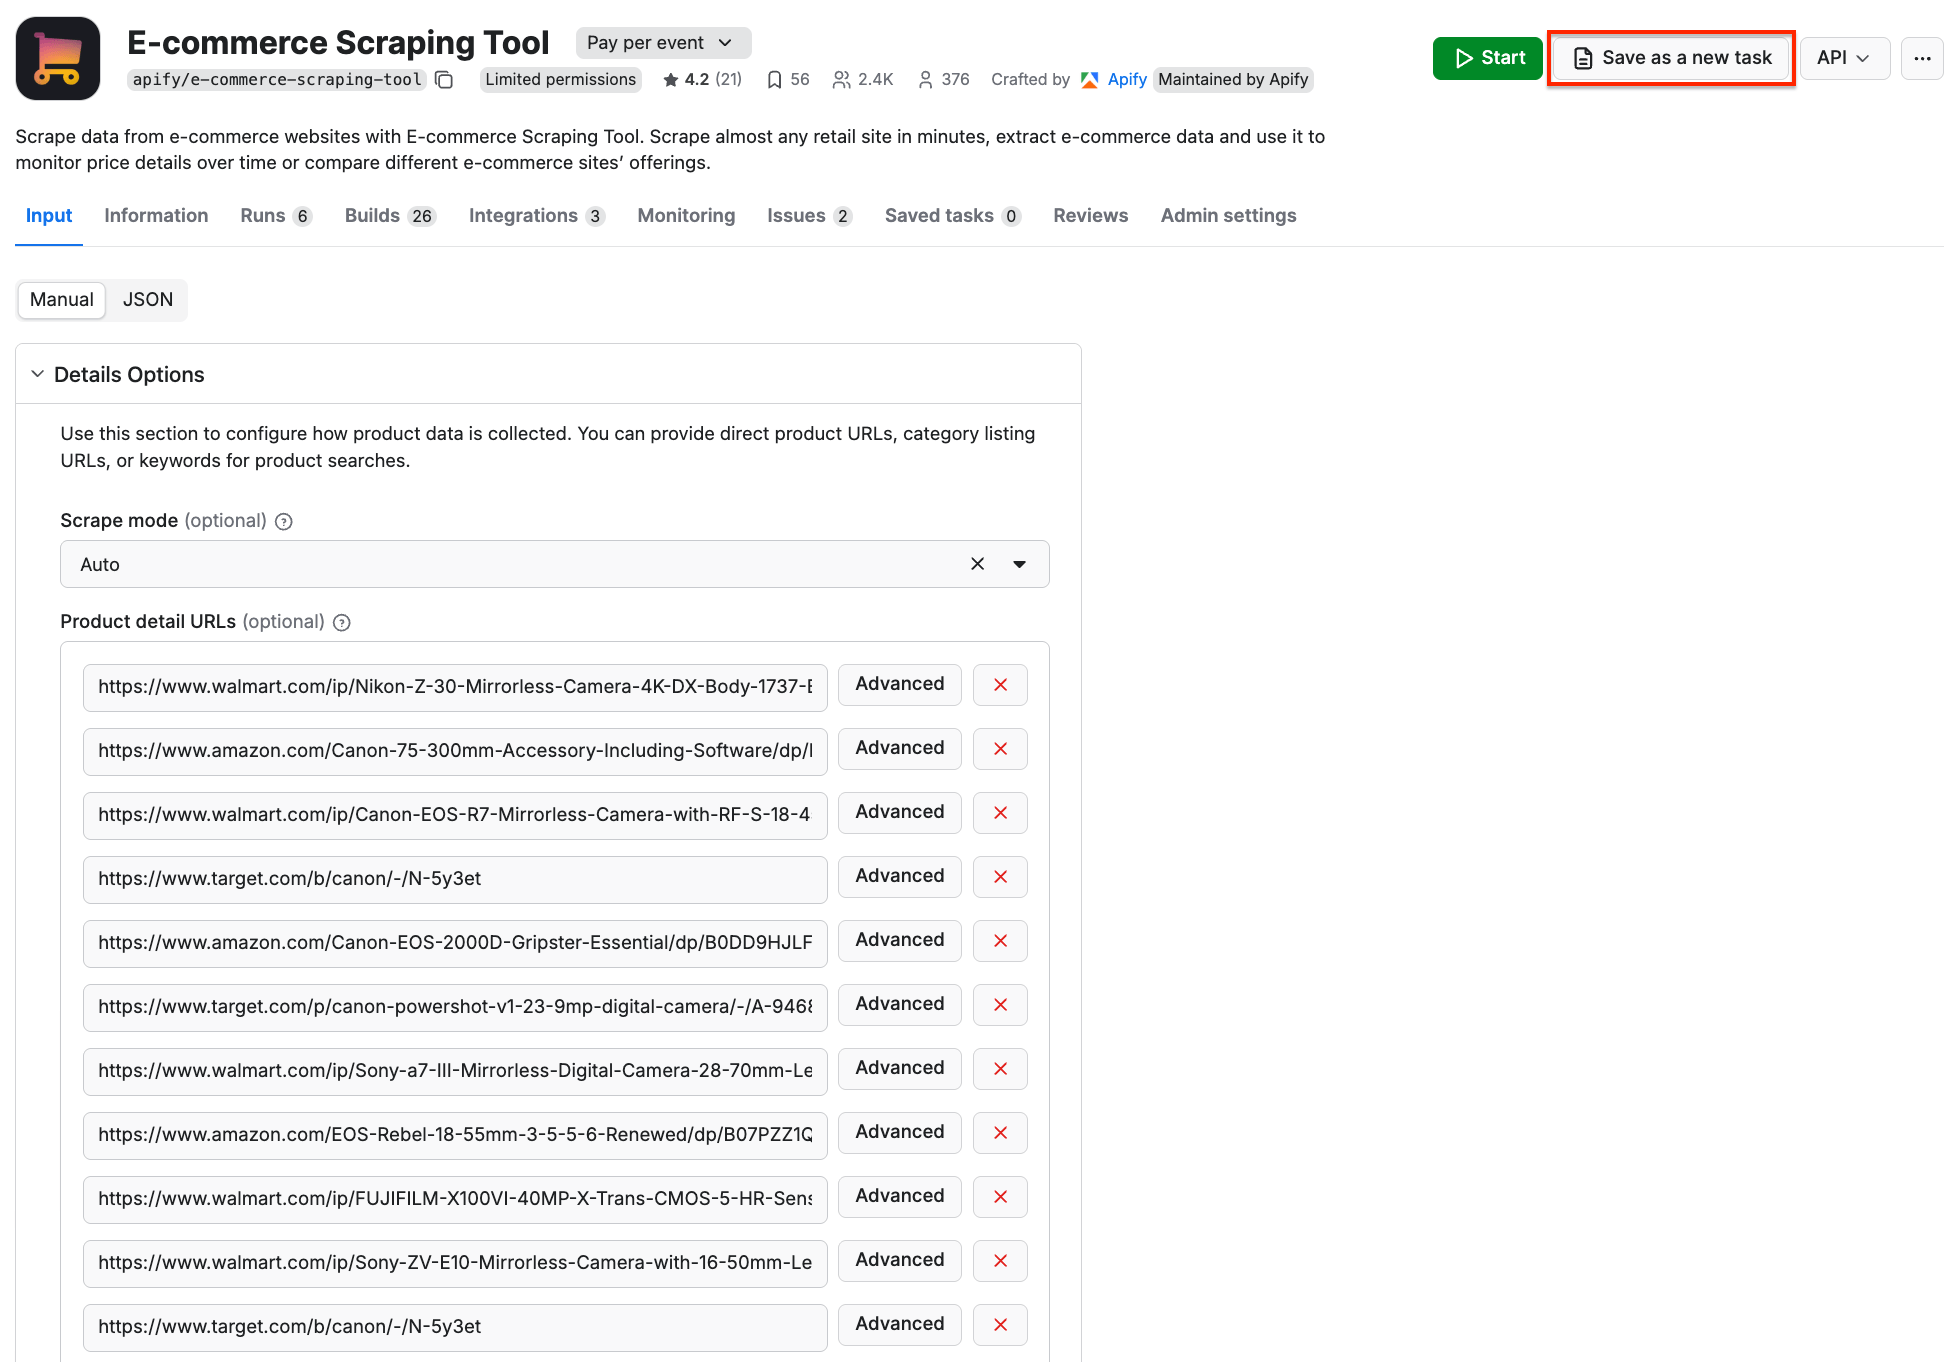Click the bookmark icon showing 56
Image resolution: width=1956 pixels, height=1362 pixels.
pyautogui.click(x=775, y=79)
